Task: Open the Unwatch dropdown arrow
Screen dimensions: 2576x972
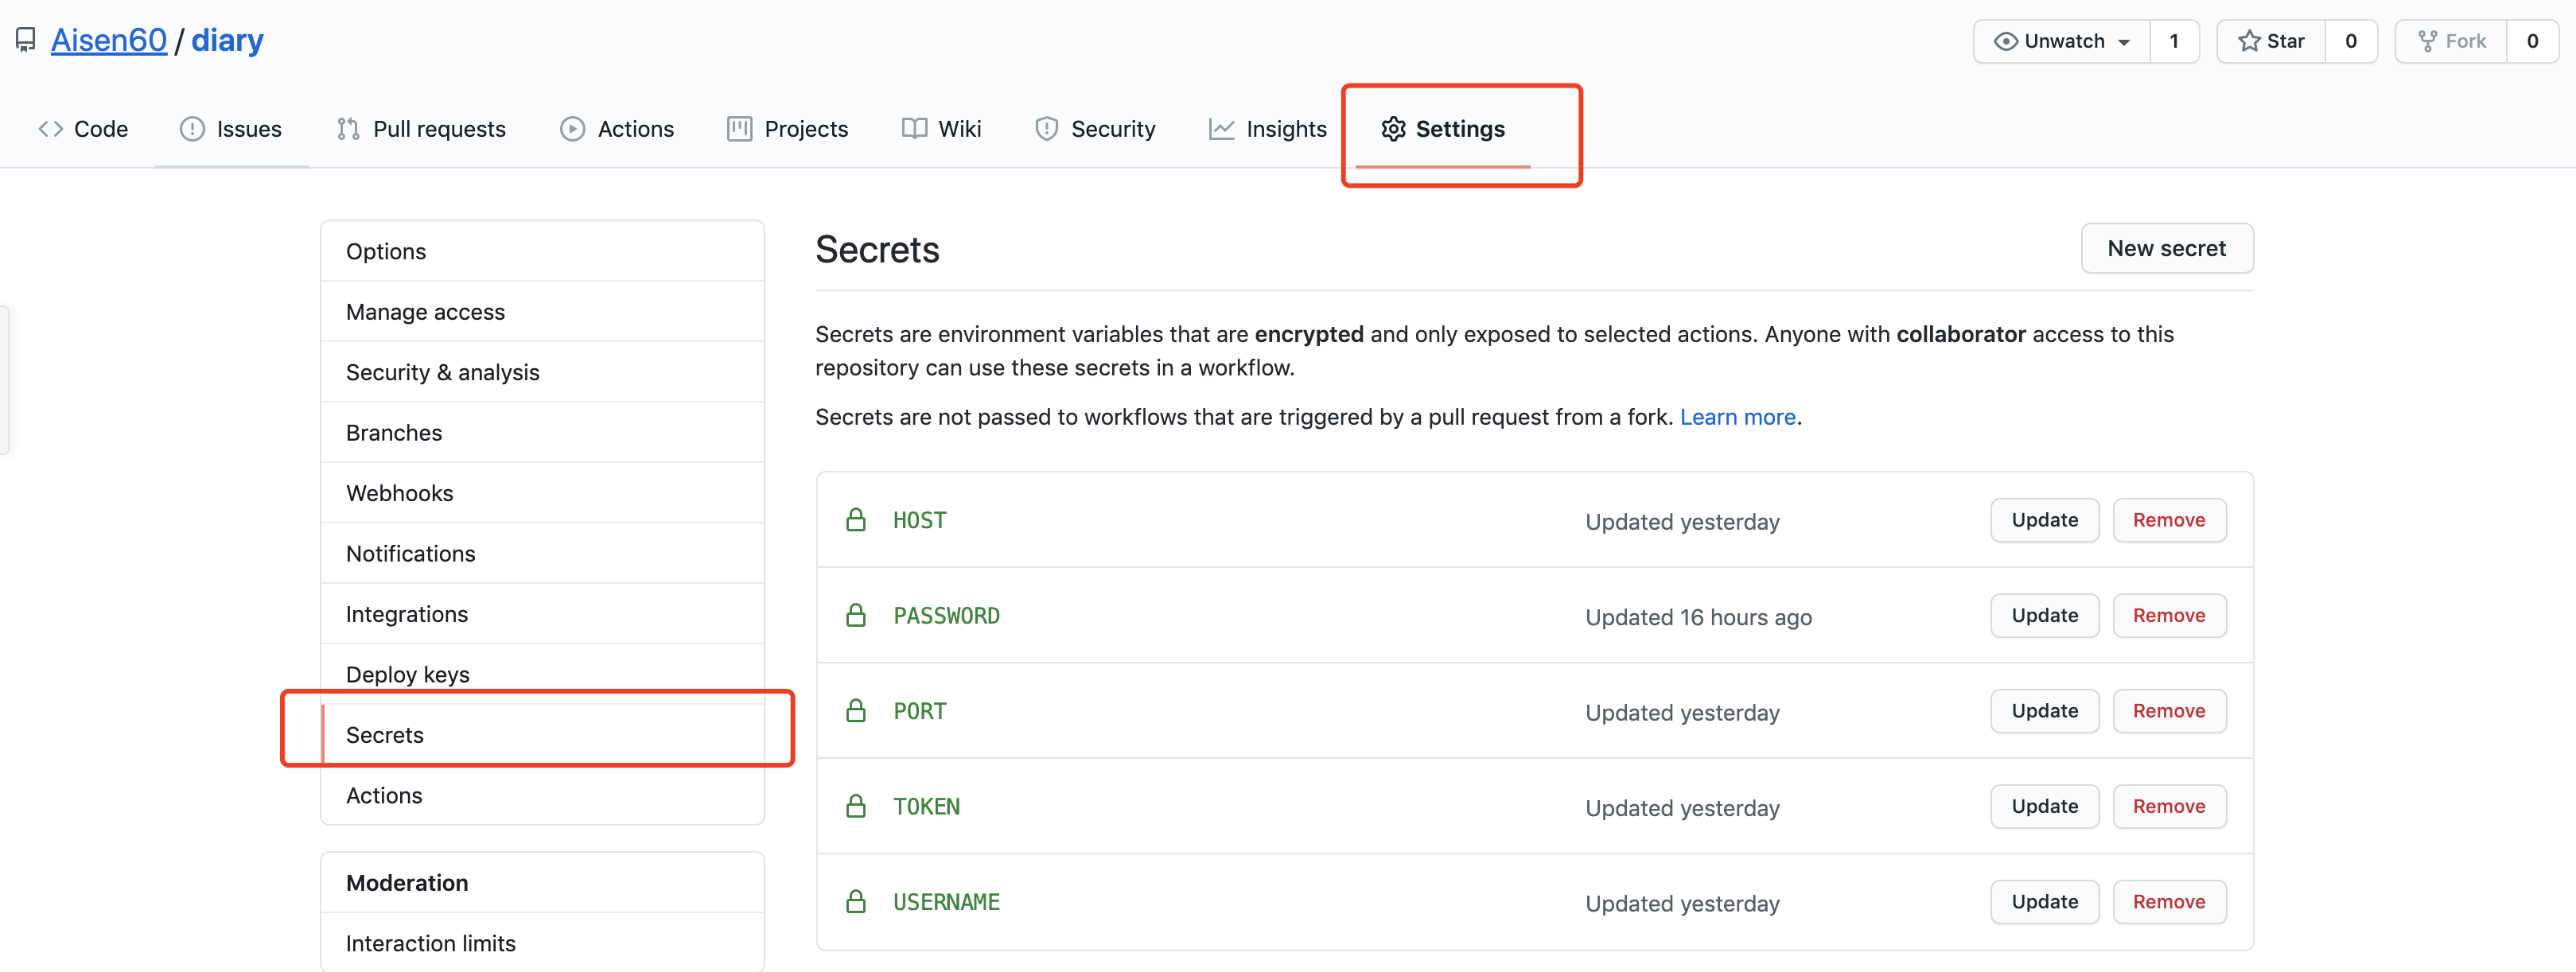Action: (2124, 42)
